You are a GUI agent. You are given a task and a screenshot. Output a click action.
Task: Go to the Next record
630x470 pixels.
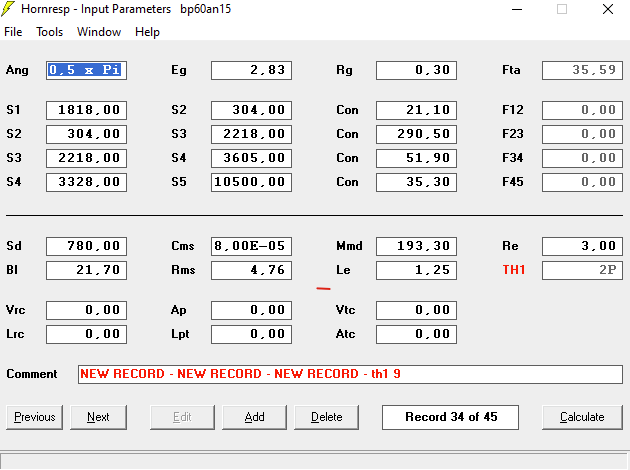(x=98, y=417)
